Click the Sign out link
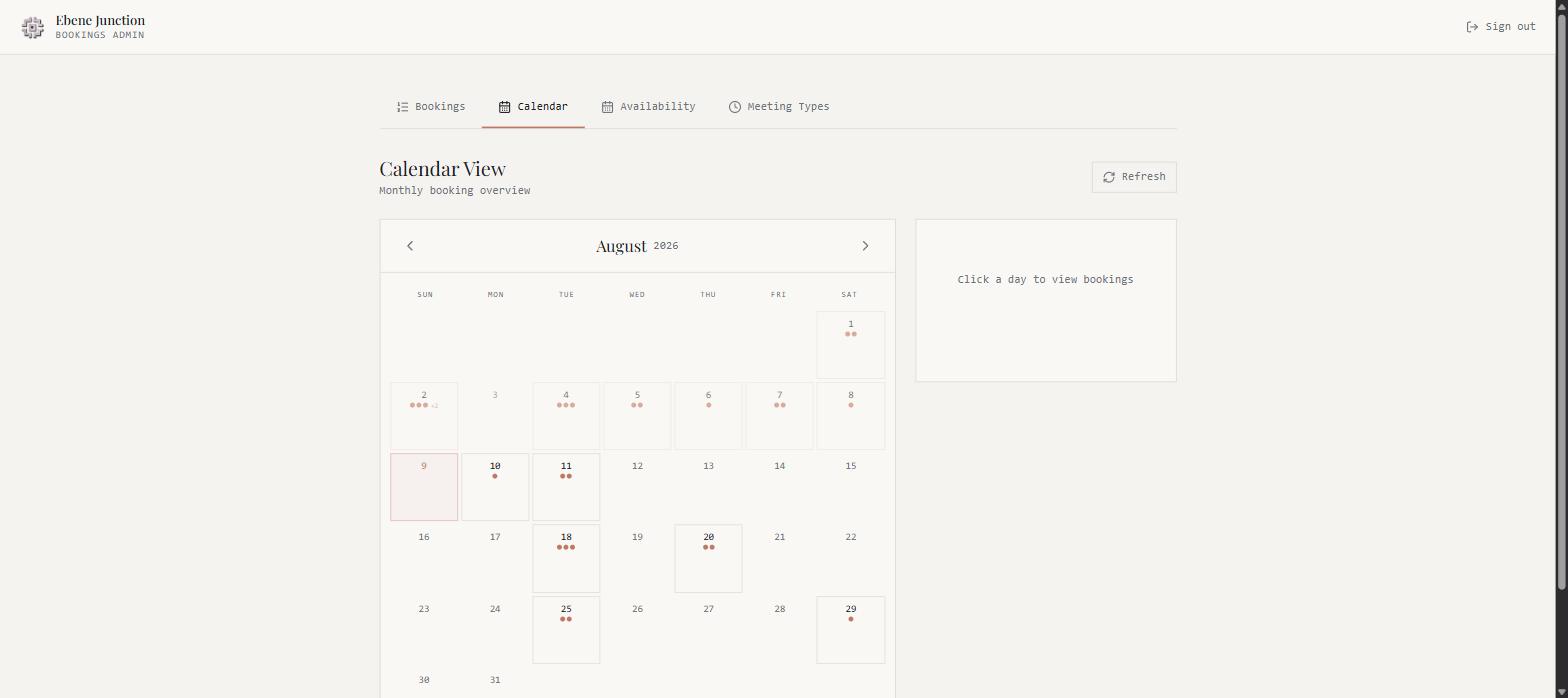 [x=1501, y=27]
